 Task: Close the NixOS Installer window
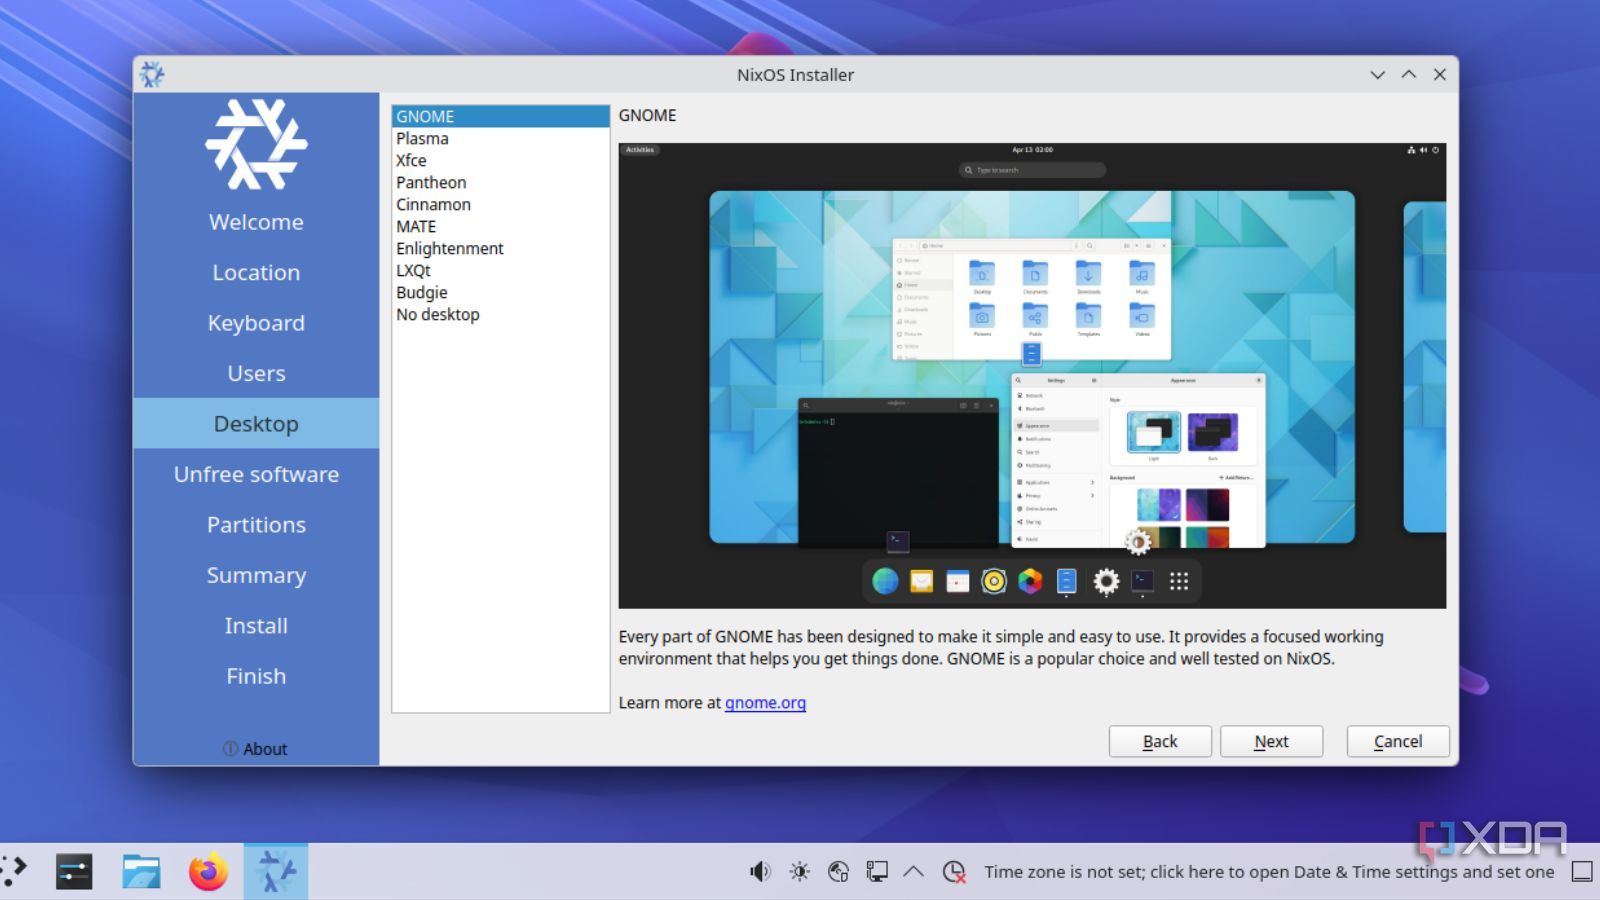point(1440,75)
